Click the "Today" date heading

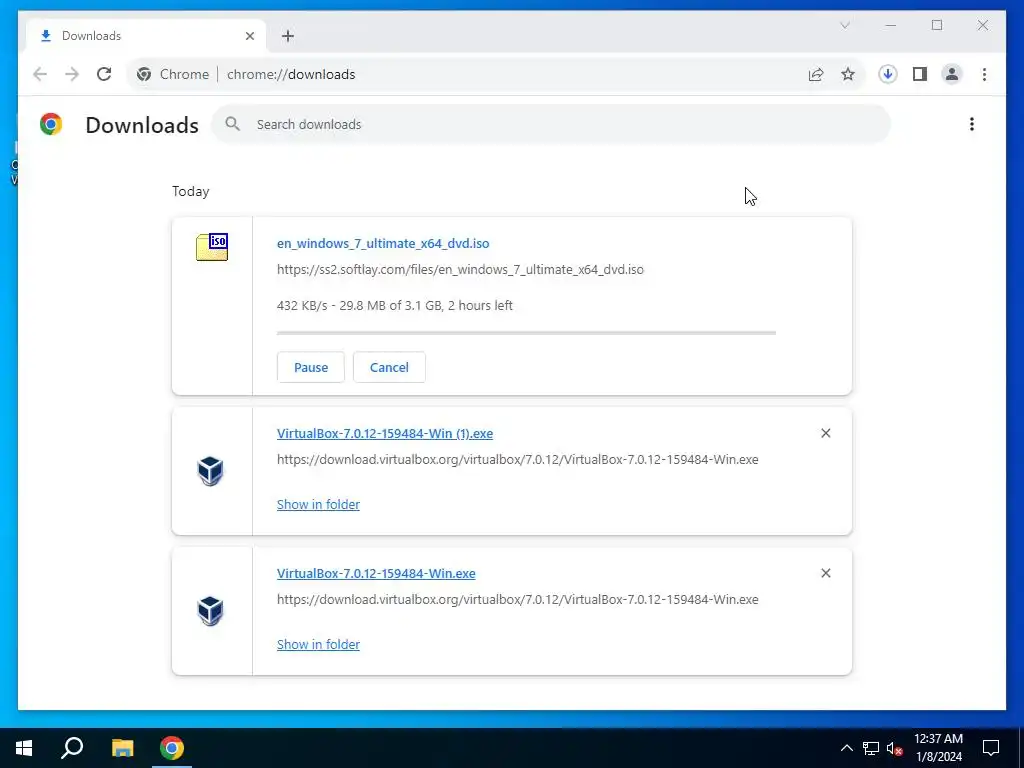[x=191, y=191]
